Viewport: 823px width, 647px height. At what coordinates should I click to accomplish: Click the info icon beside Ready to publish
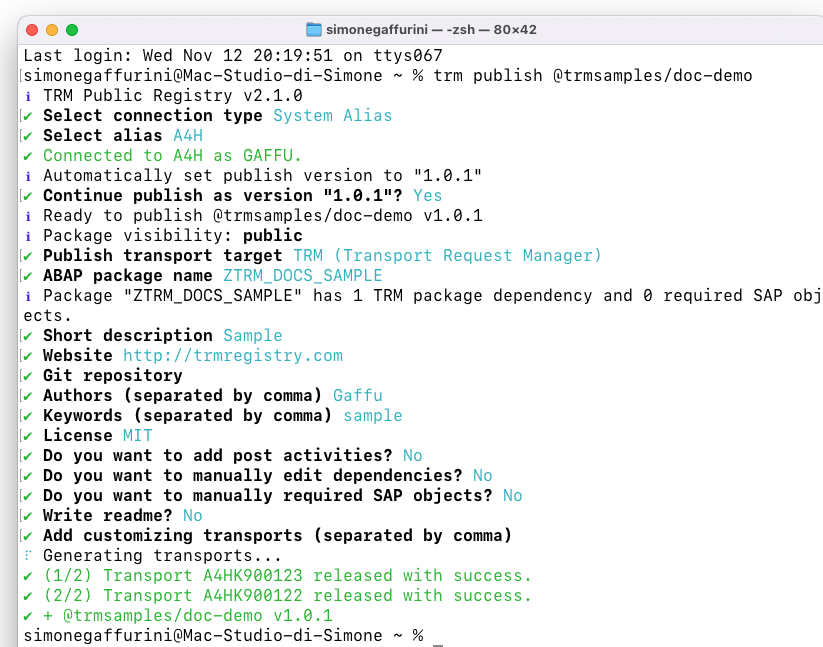point(28,216)
